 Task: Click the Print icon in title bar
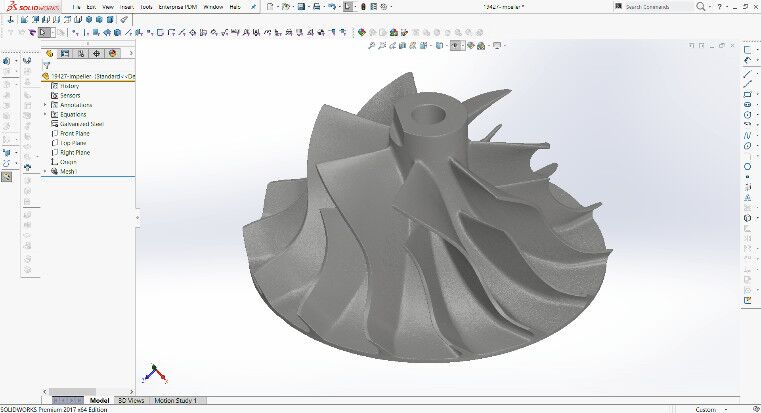[316, 7]
